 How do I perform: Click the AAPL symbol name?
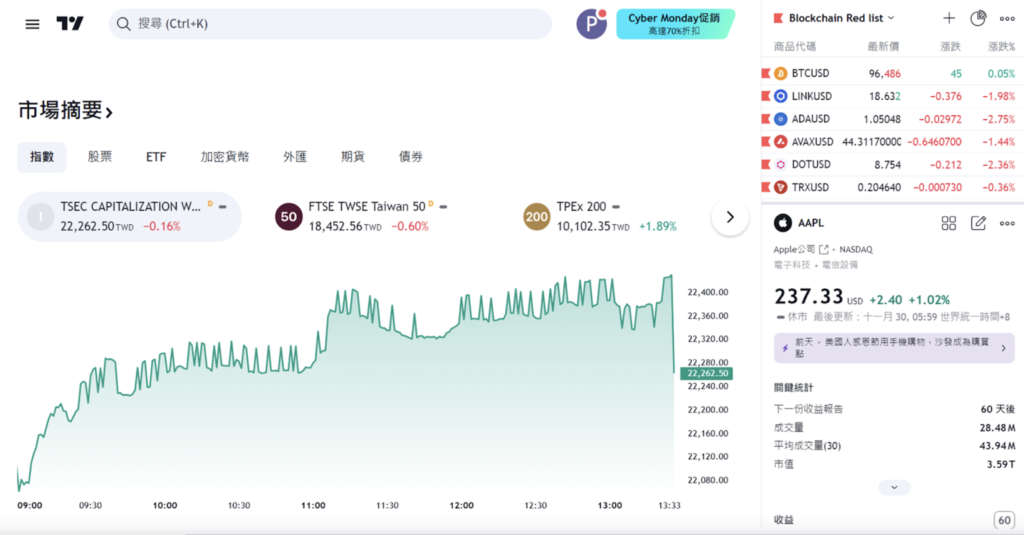810,223
